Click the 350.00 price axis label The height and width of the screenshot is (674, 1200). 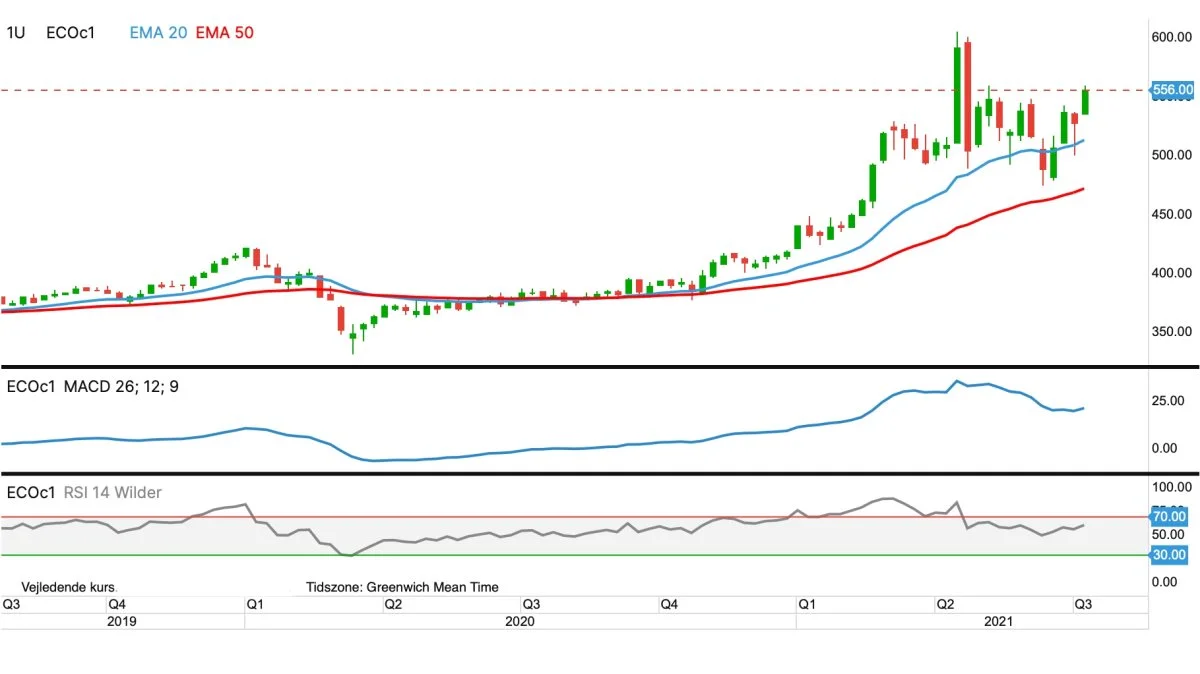coord(1172,331)
